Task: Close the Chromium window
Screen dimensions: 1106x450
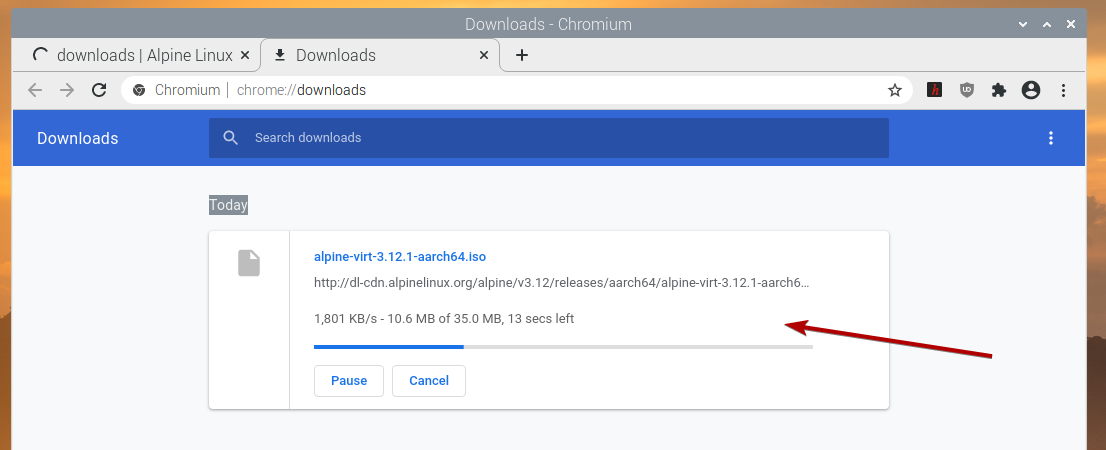Action: click(x=1071, y=24)
